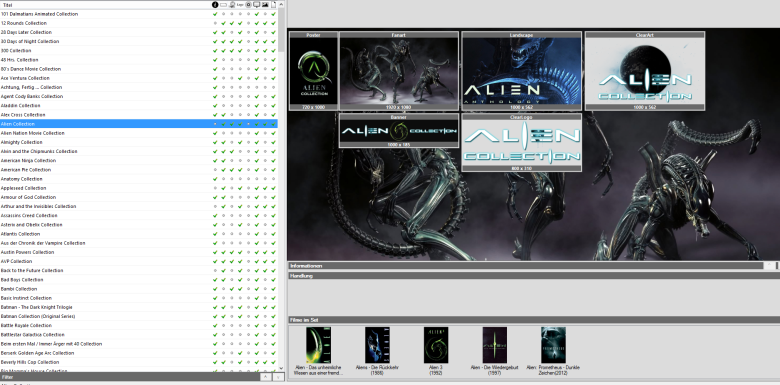Image resolution: width=780 pixels, height=385 pixels.
Task: Select the Assassins Creed Collection row
Action: [x=139, y=215]
